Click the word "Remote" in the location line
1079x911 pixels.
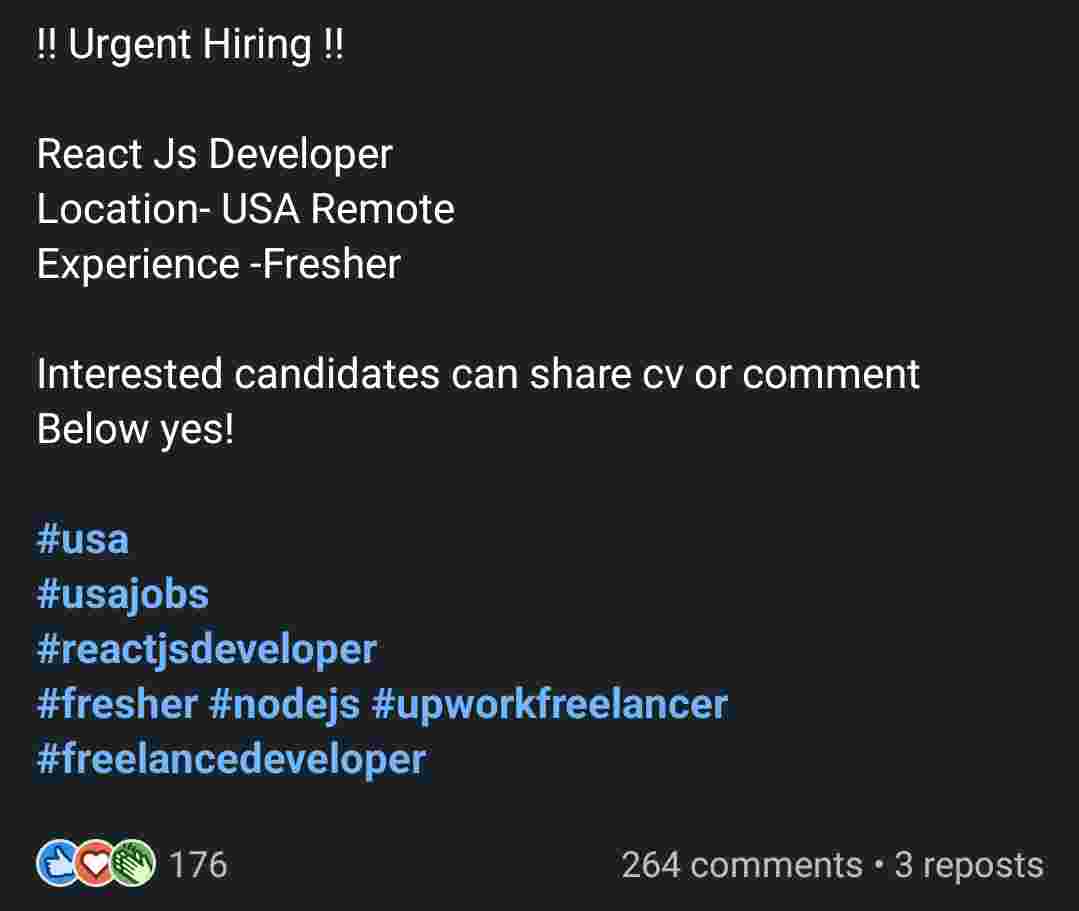tap(383, 209)
